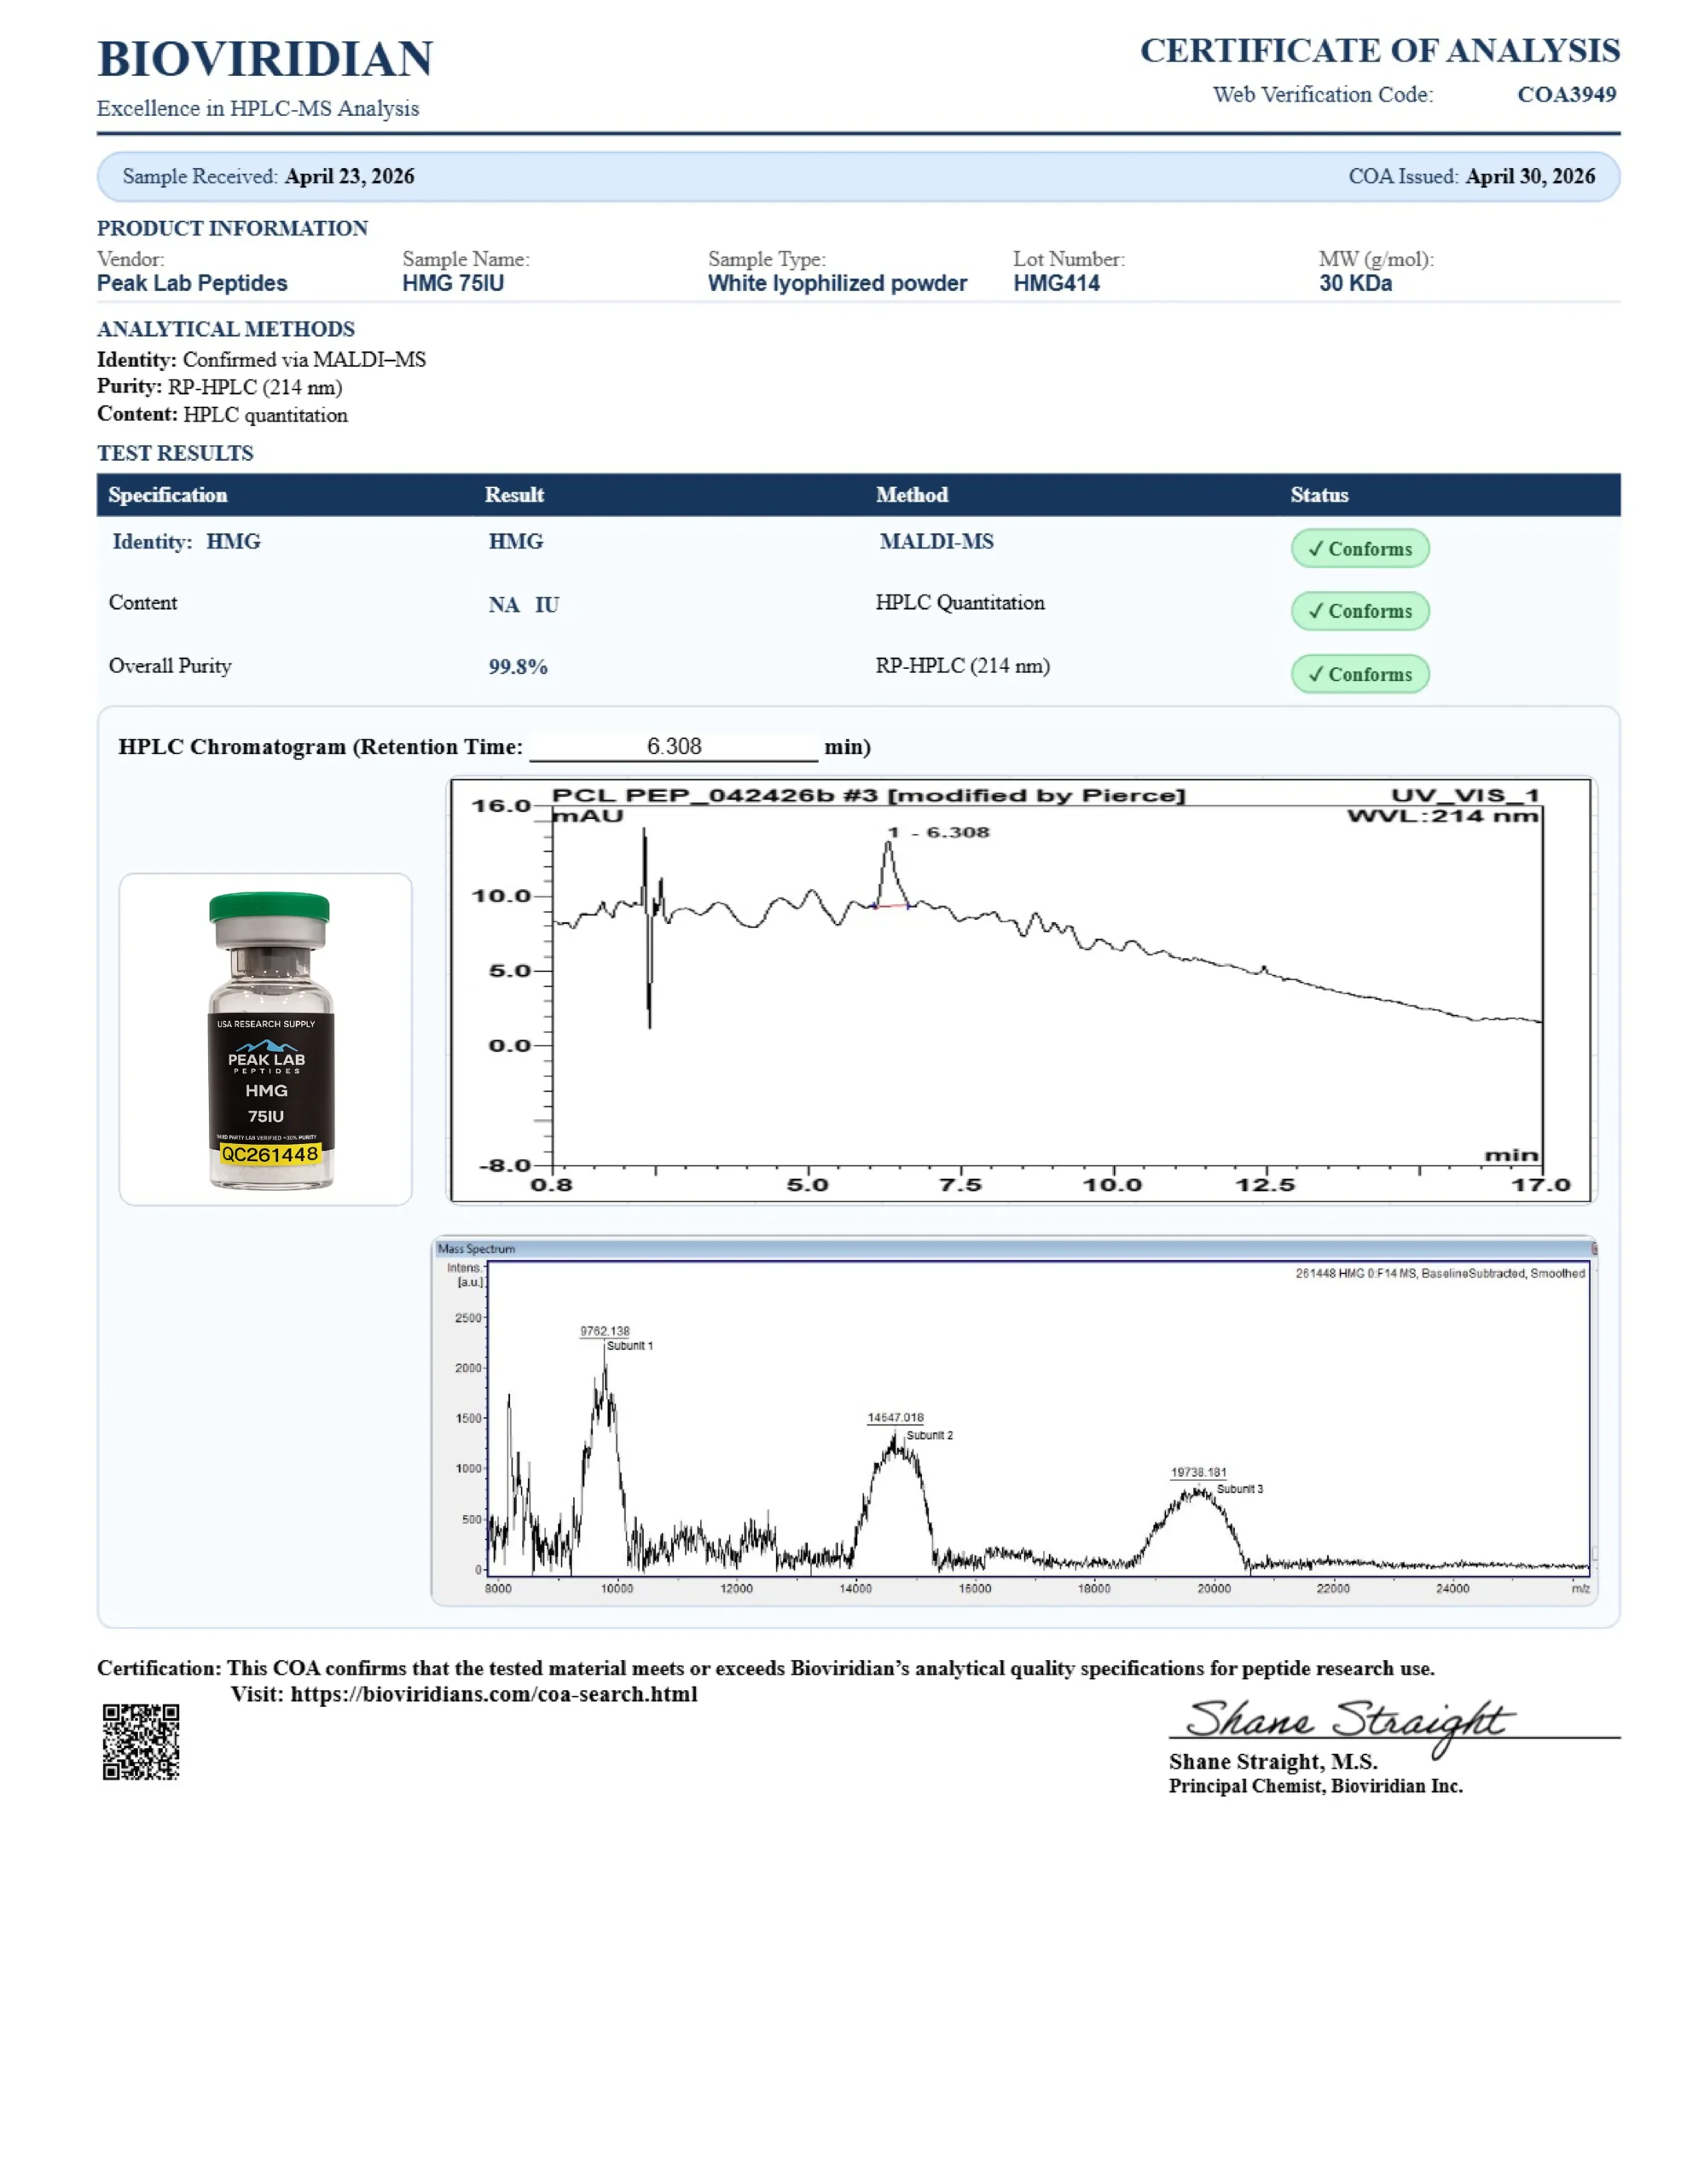Click the mass peak label '14647.018'

895,1418
